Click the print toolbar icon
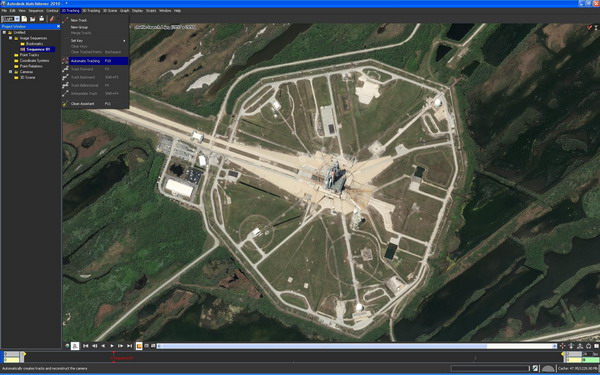The height and width of the screenshot is (375, 600). (x=42, y=19)
